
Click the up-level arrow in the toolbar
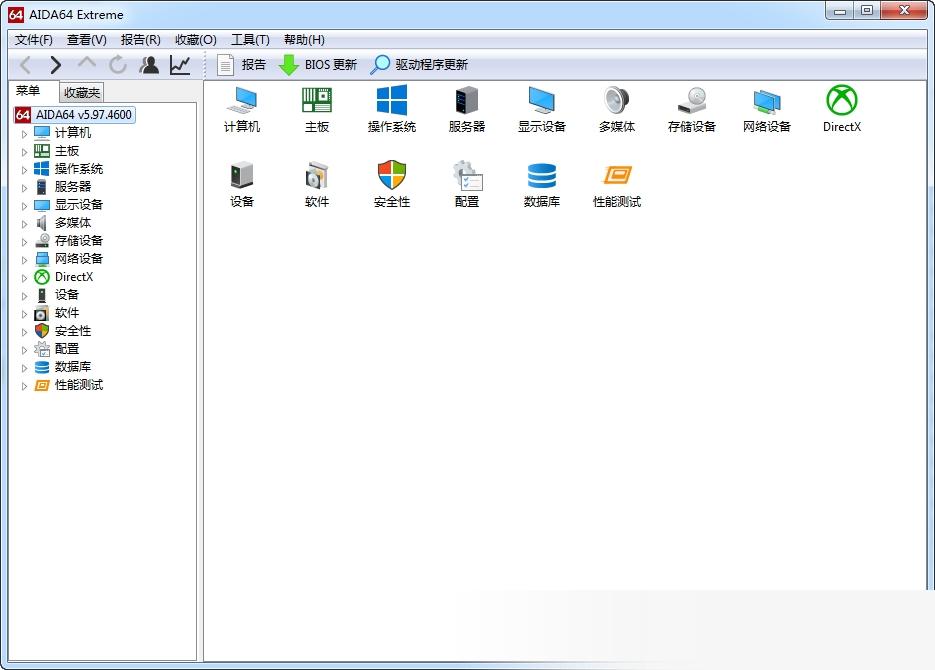point(87,63)
